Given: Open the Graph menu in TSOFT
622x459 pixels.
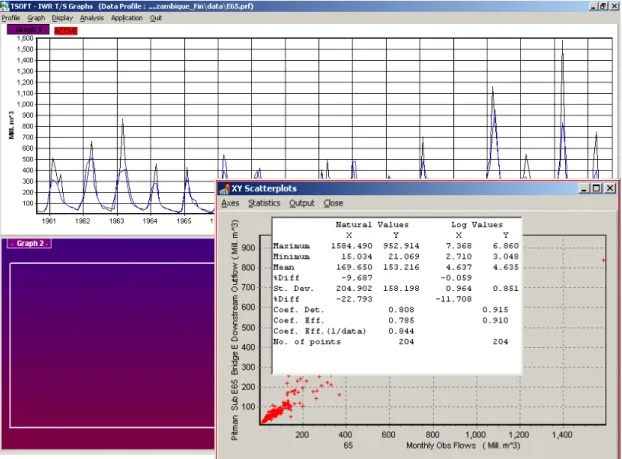Looking at the screenshot, I should click(x=36, y=18).
